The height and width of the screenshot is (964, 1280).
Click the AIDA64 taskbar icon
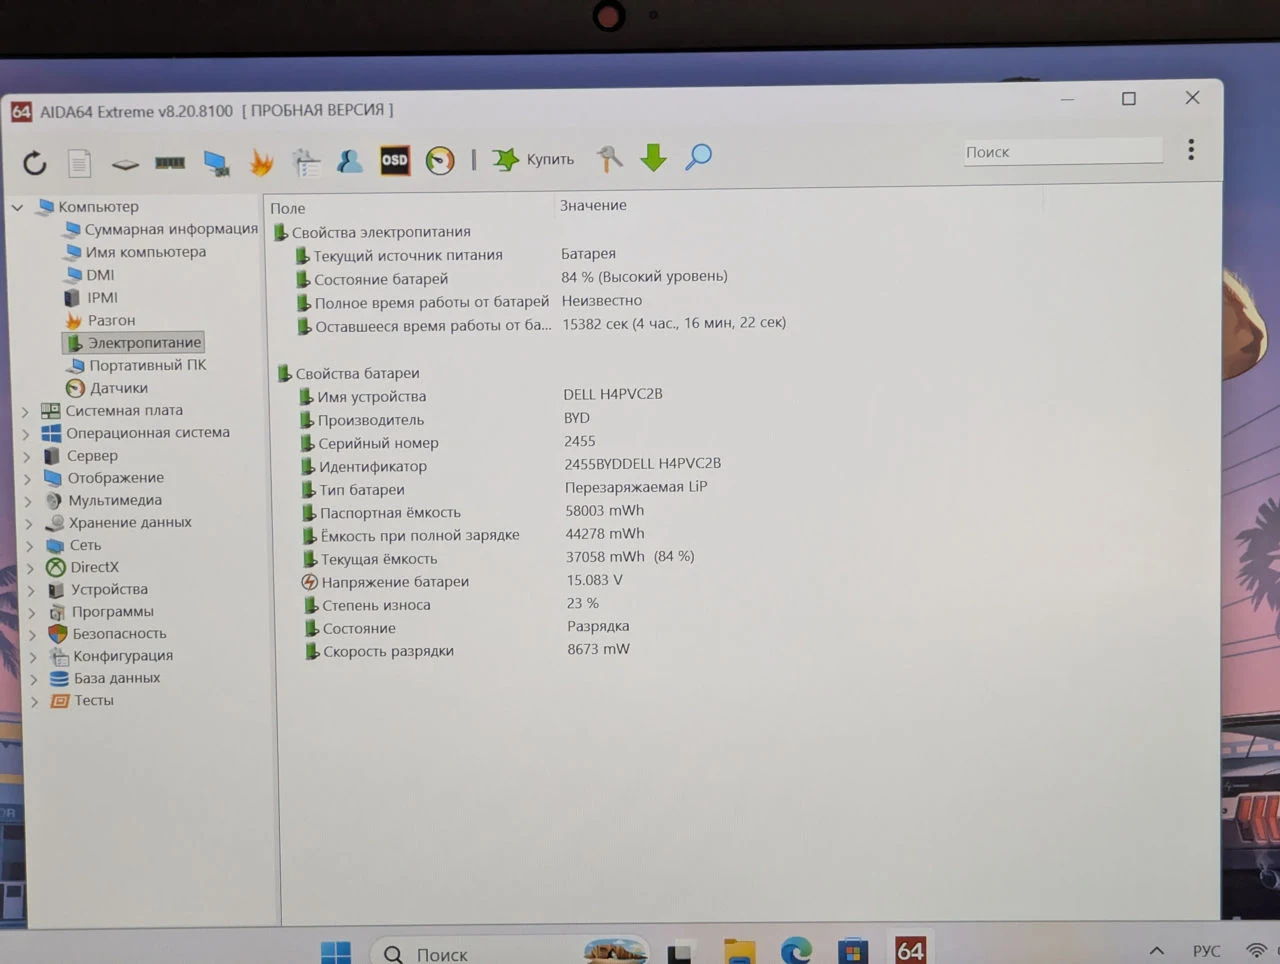(910, 949)
